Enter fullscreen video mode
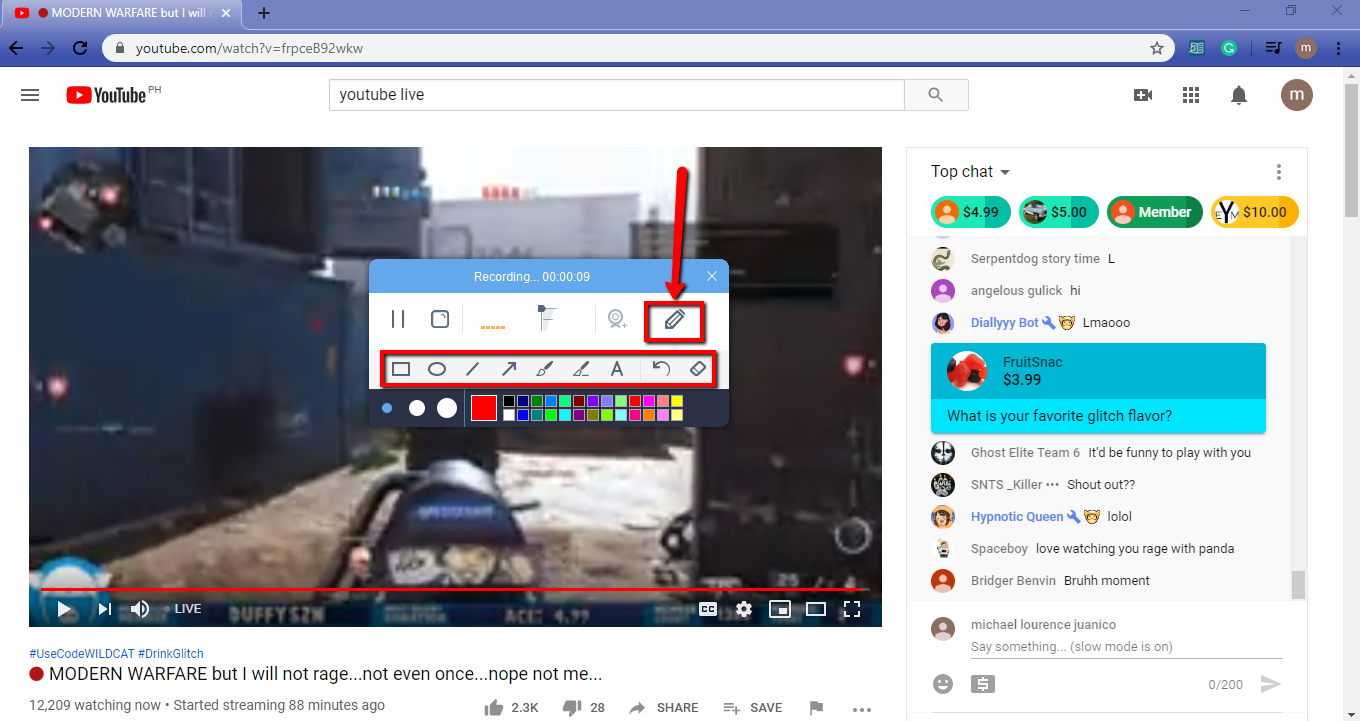 (x=852, y=608)
